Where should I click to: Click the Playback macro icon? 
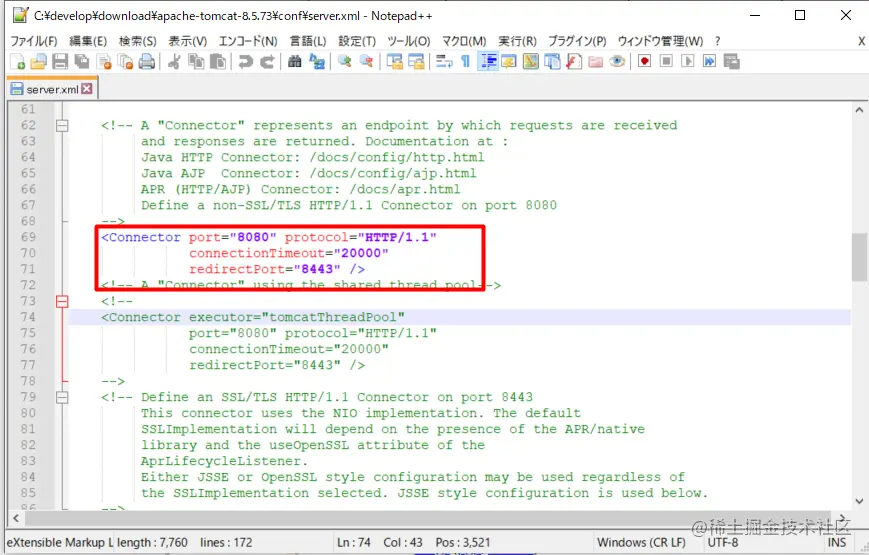688,62
